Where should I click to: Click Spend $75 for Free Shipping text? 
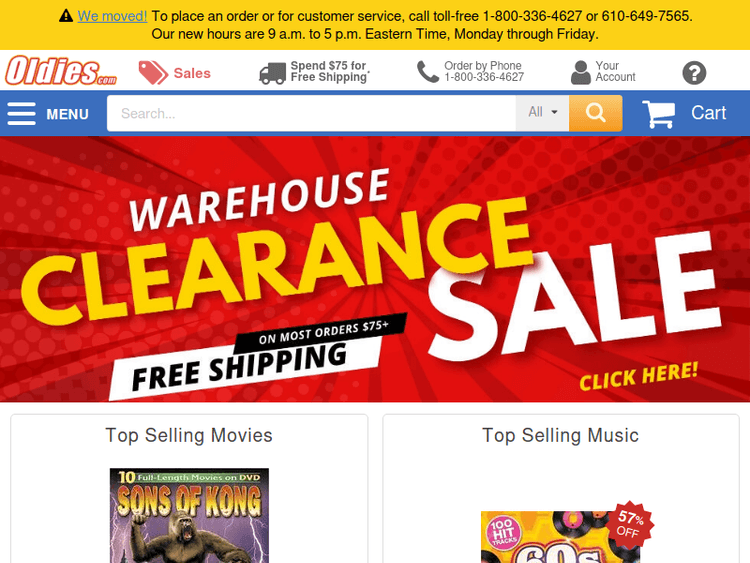point(329,71)
